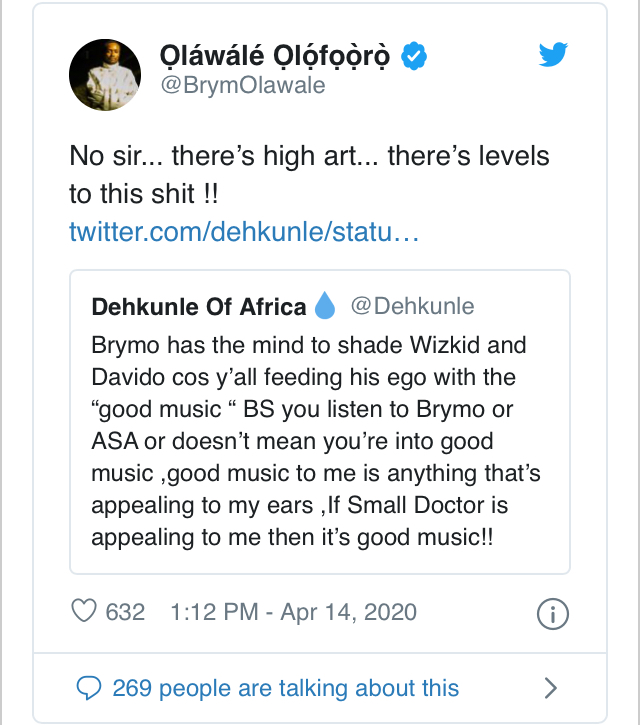
Task: Visit the @BrymOlawale handle
Action: pos(242,86)
